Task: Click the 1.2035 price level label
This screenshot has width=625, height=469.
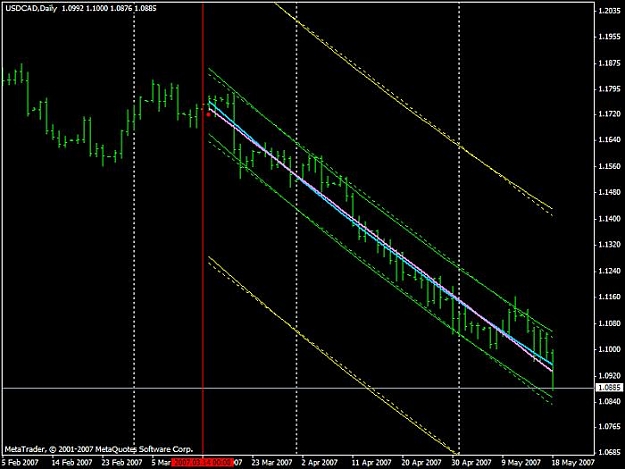Action: (x=610, y=11)
